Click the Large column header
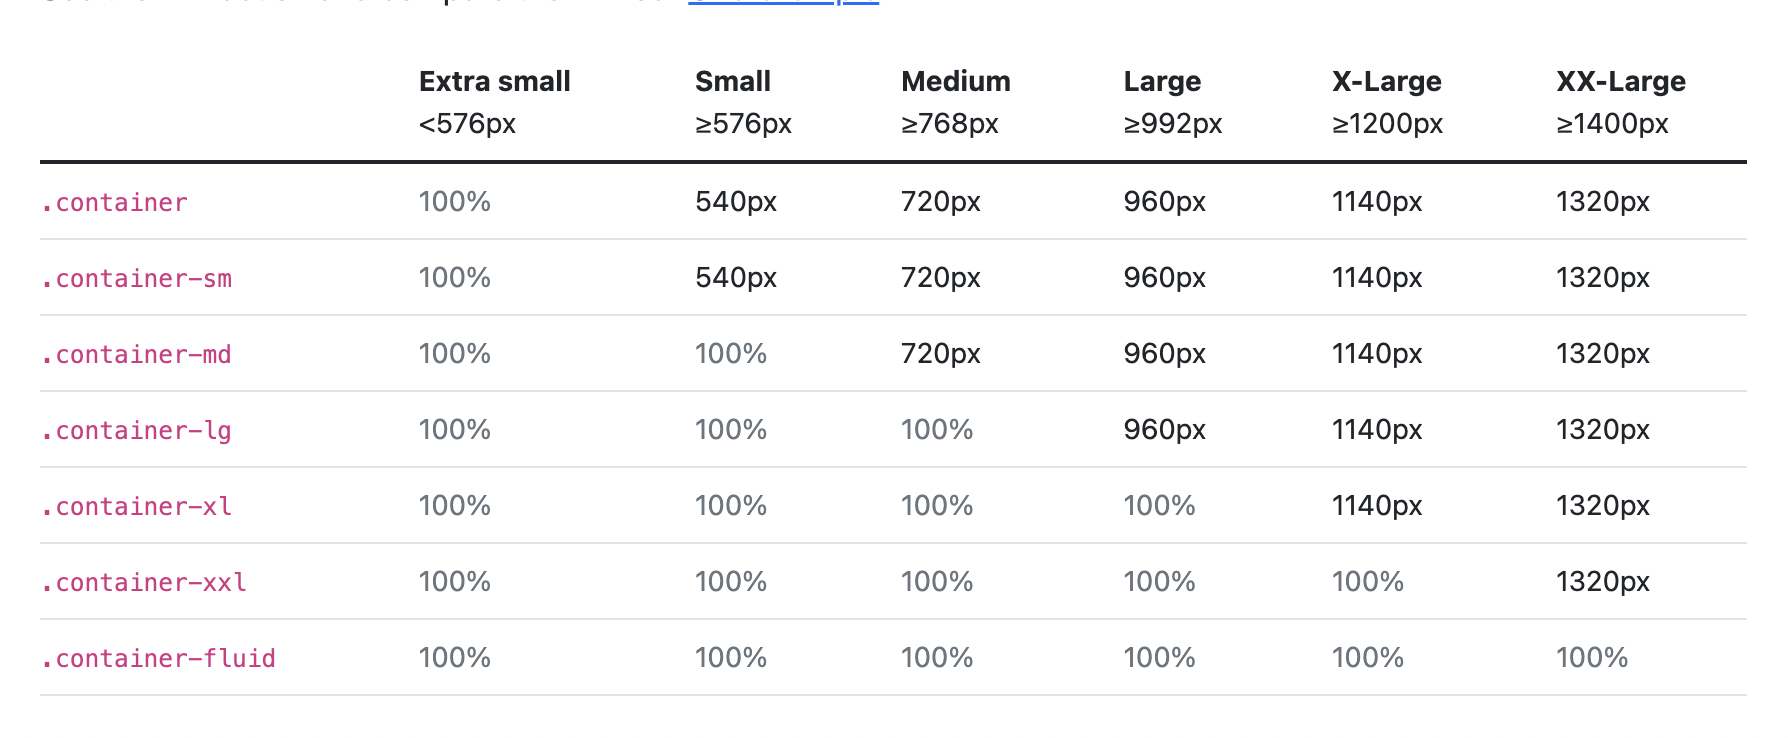This screenshot has width=1788, height=738. click(x=1161, y=82)
